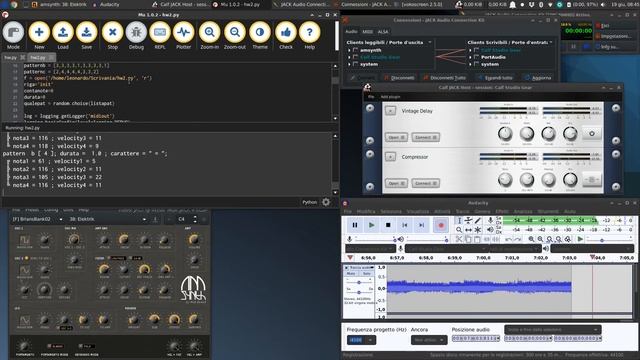Skip to start in Audacity transport
The image size is (640, 360).
[x=404, y=225]
